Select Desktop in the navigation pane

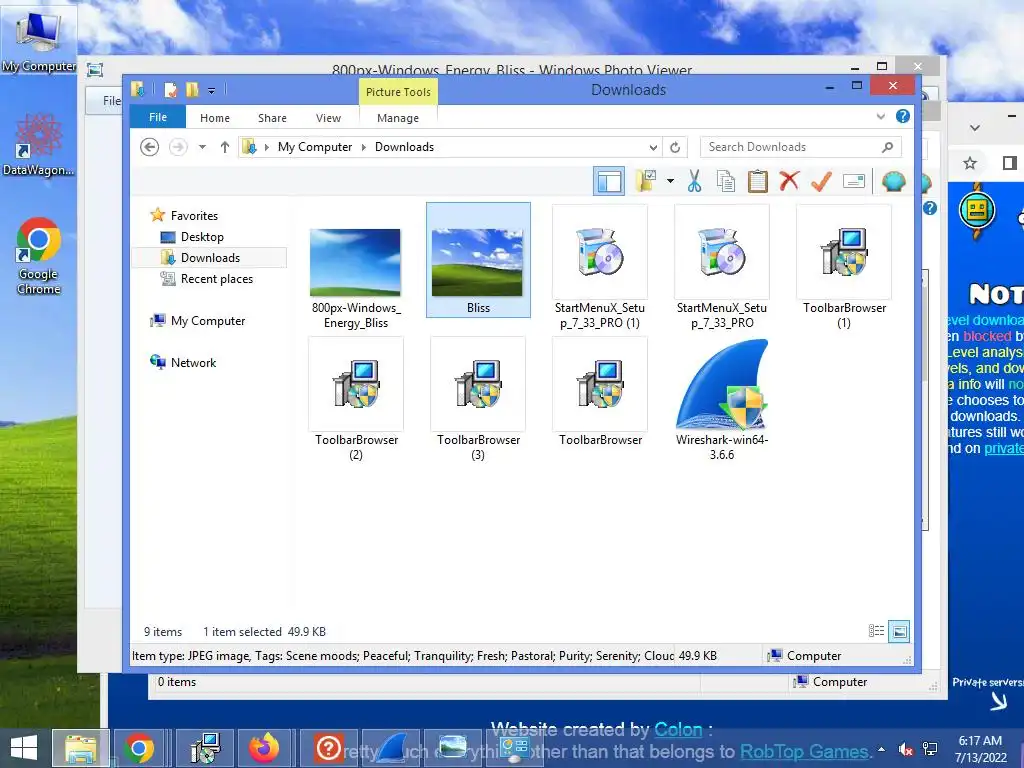pyautogui.click(x=202, y=236)
